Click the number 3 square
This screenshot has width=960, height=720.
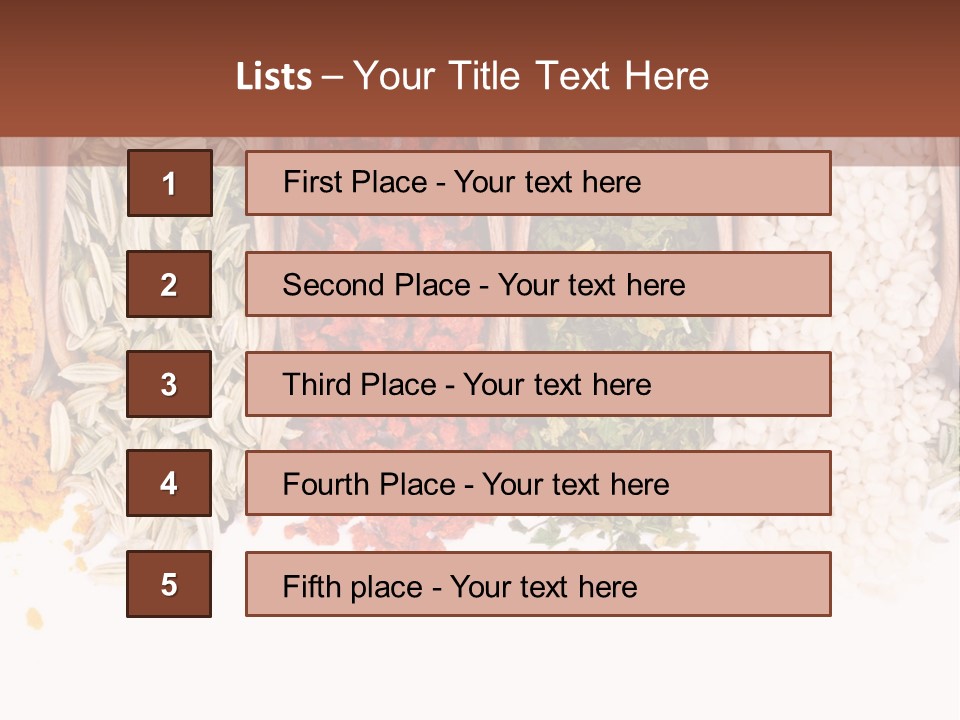click(169, 384)
